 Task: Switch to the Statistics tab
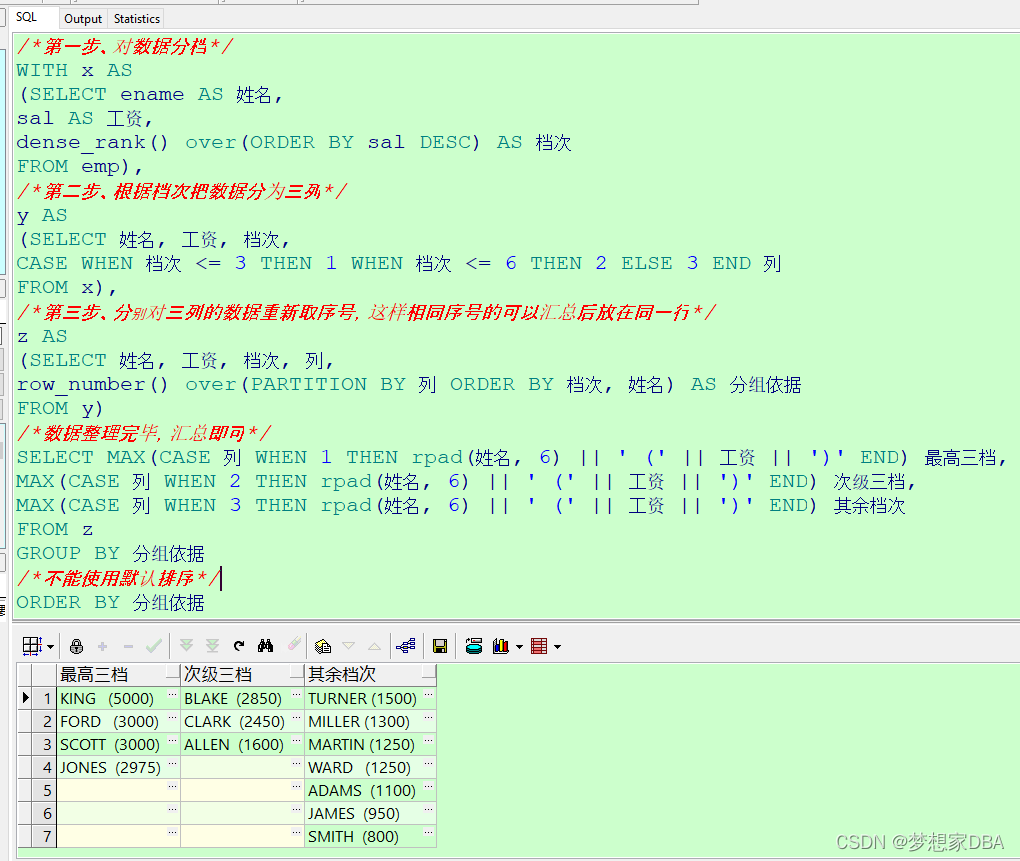tap(136, 18)
